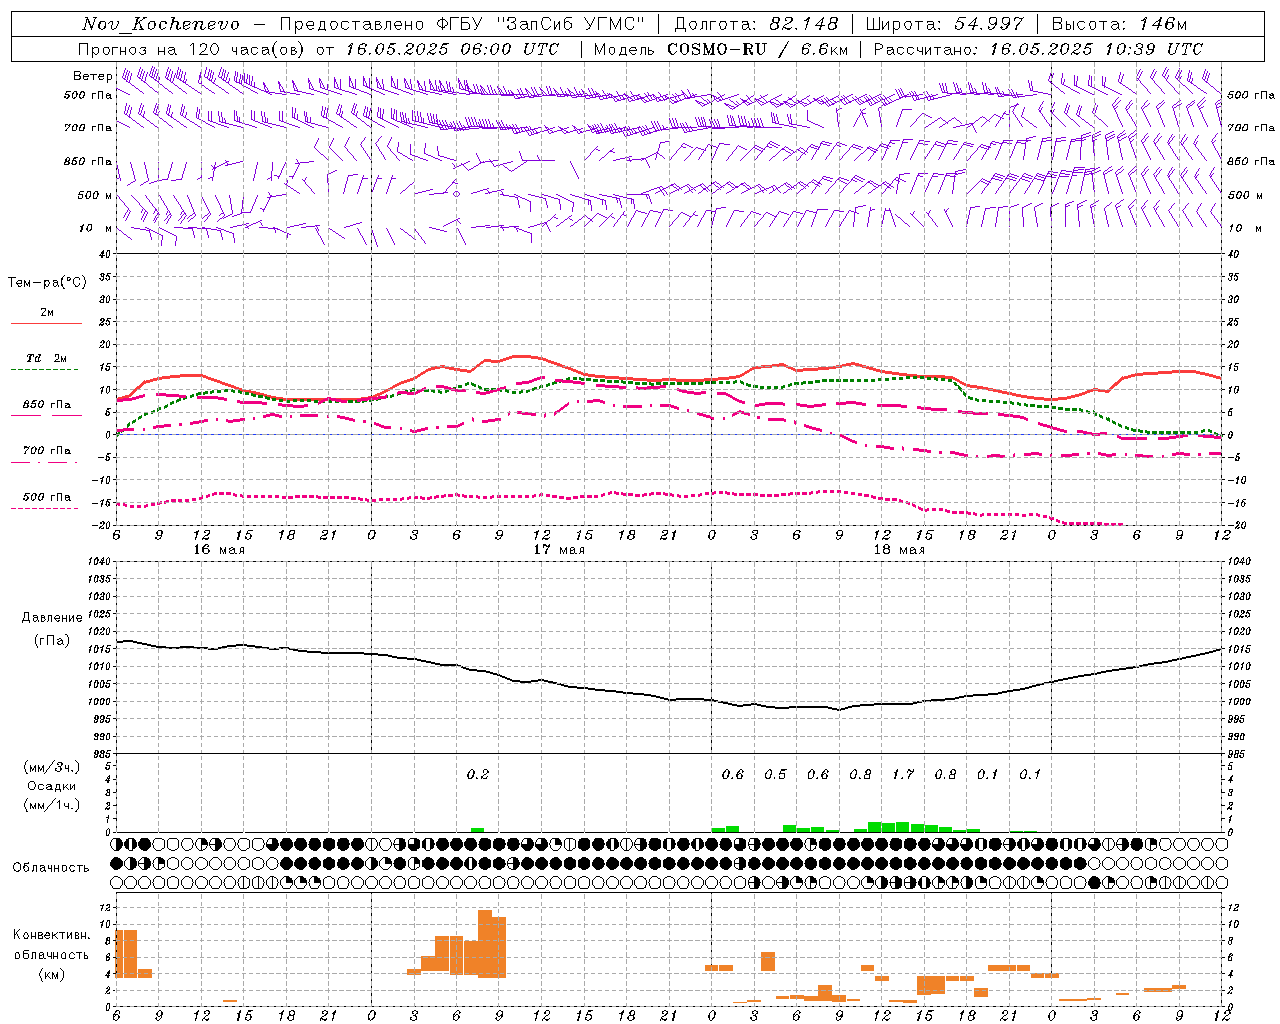Click the 'Конвективн.' convective cloud label
This screenshot has height=1024, width=1280.
[51, 935]
